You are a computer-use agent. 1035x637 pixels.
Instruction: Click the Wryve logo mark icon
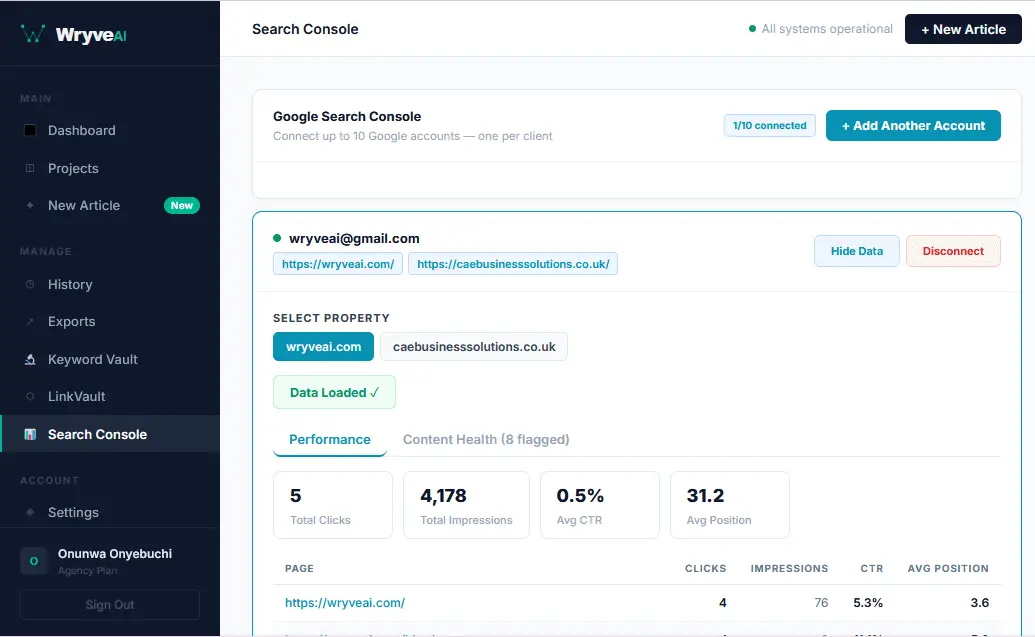click(x=32, y=33)
